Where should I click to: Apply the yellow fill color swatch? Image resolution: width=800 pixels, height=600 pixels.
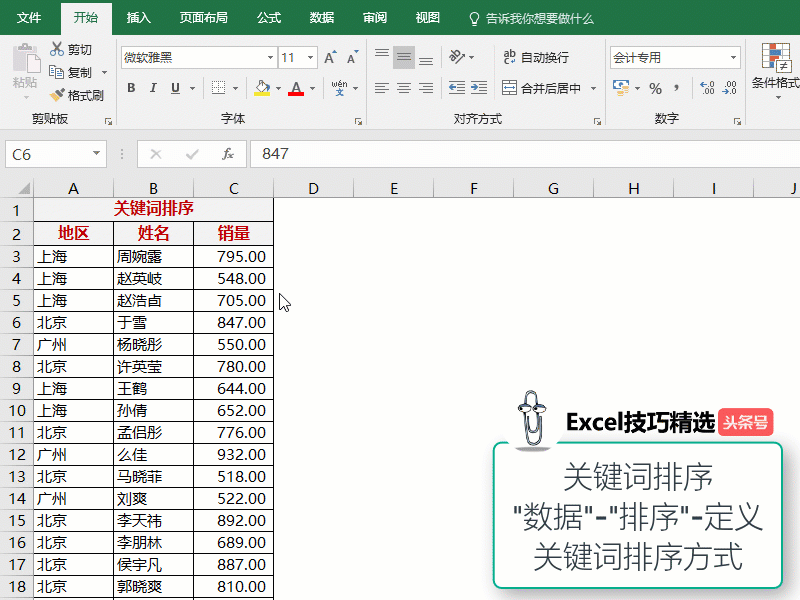[262, 88]
